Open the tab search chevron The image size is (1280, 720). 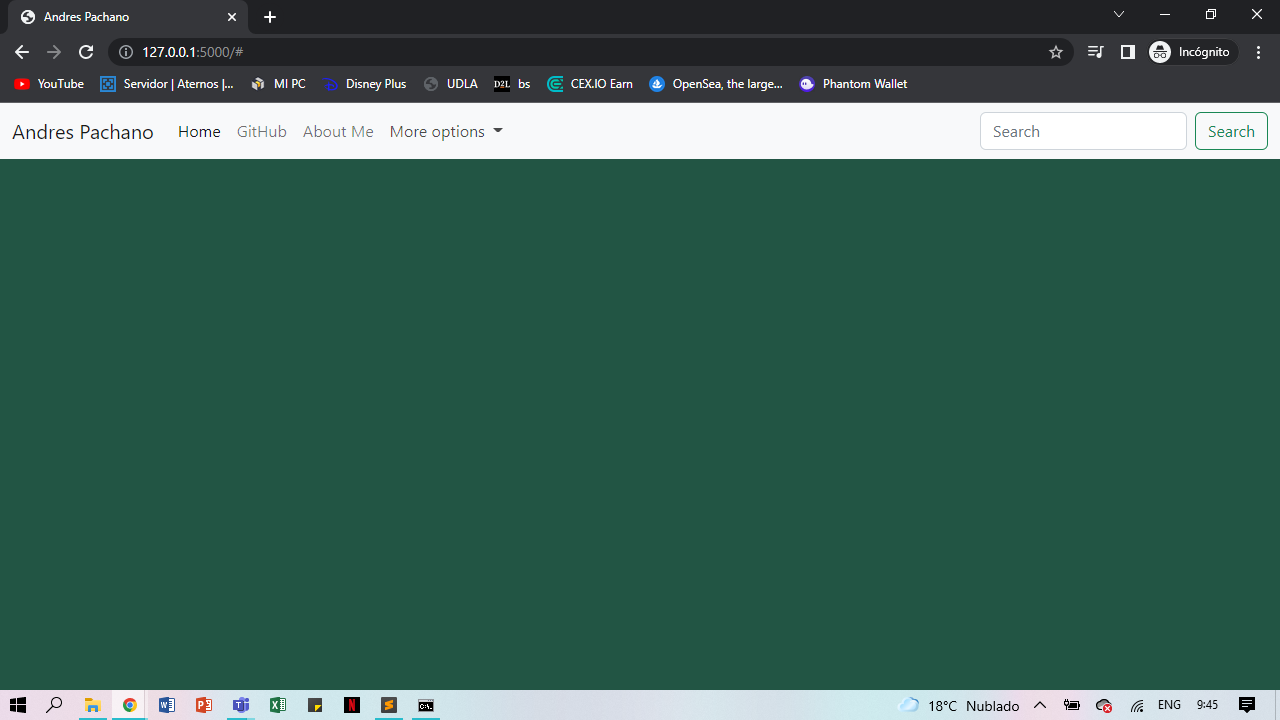[x=1119, y=14]
